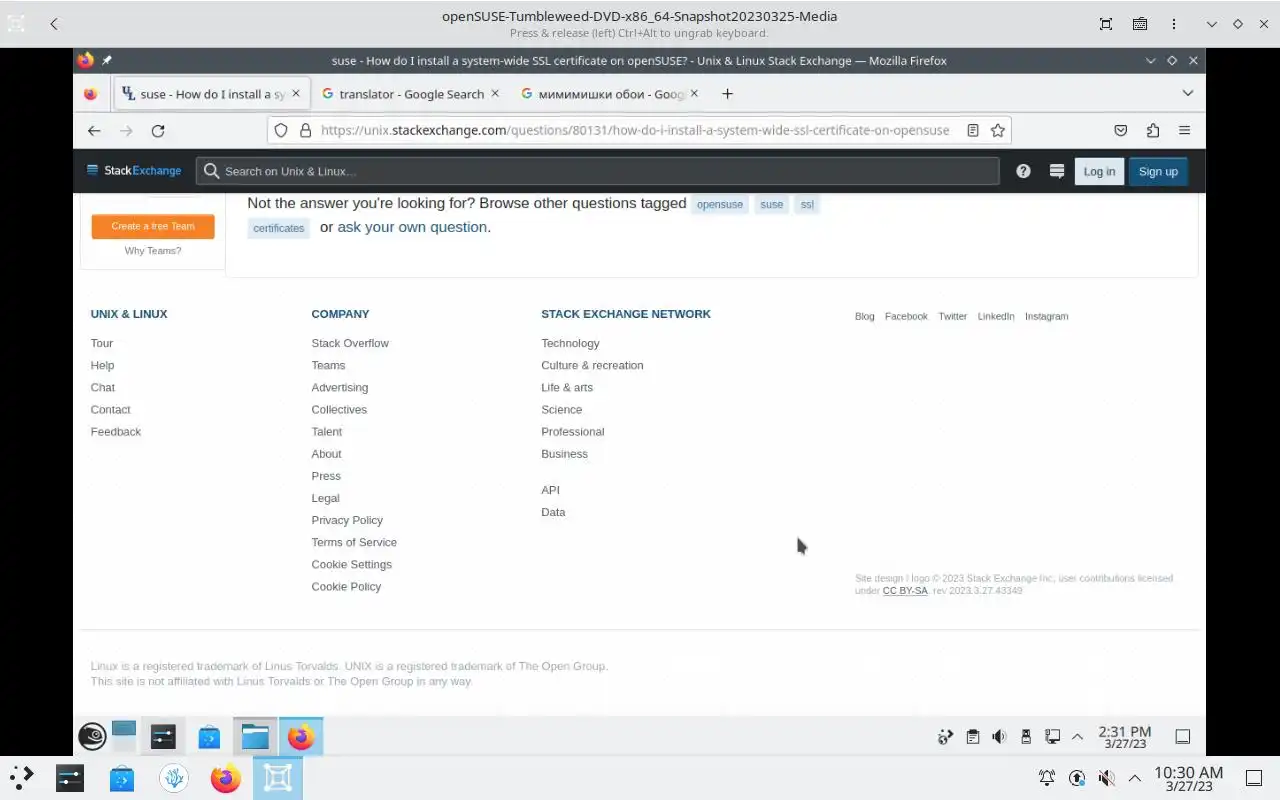View site padlock security info
This screenshot has width=1280, height=800.
coord(305,130)
